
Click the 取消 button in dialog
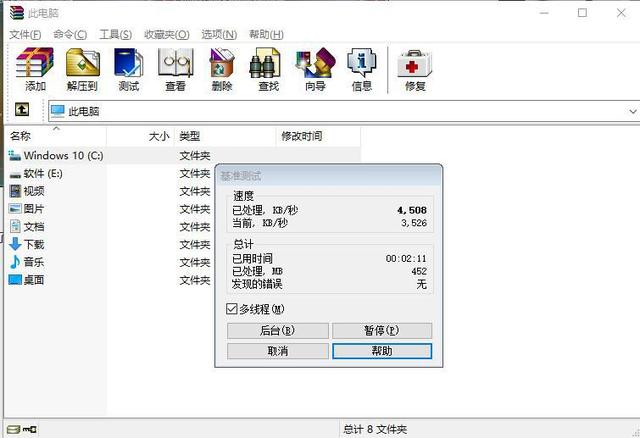(278, 351)
